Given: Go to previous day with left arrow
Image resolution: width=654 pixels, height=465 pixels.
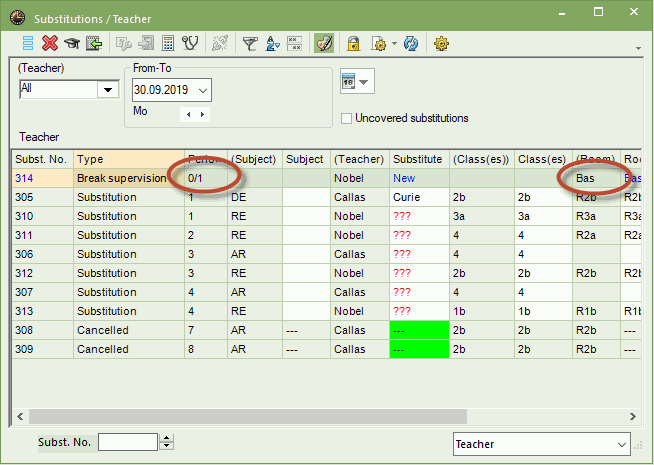Looking at the screenshot, I should click(x=188, y=115).
